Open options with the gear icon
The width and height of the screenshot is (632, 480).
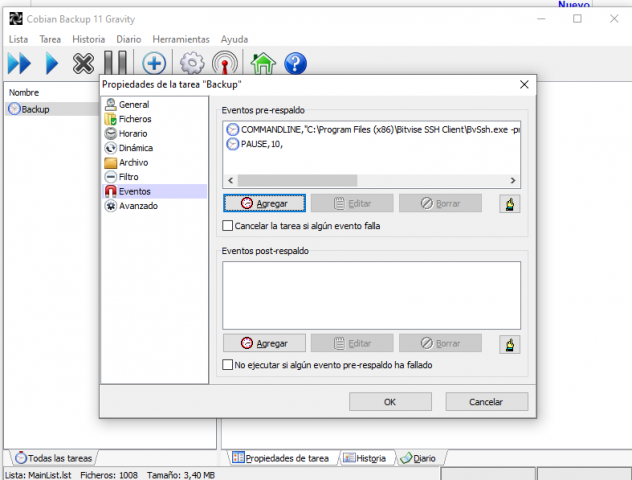(192, 63)
